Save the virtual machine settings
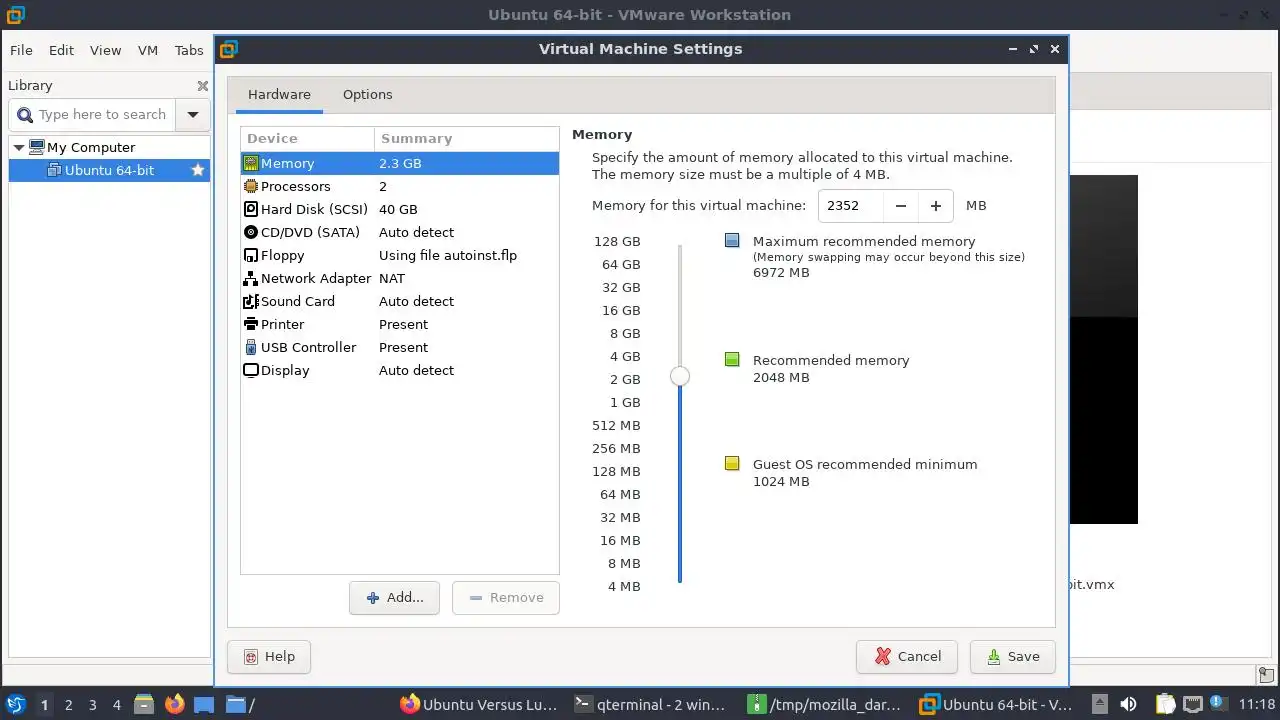Screen dimensions: 1280x720 point(1012,656)
